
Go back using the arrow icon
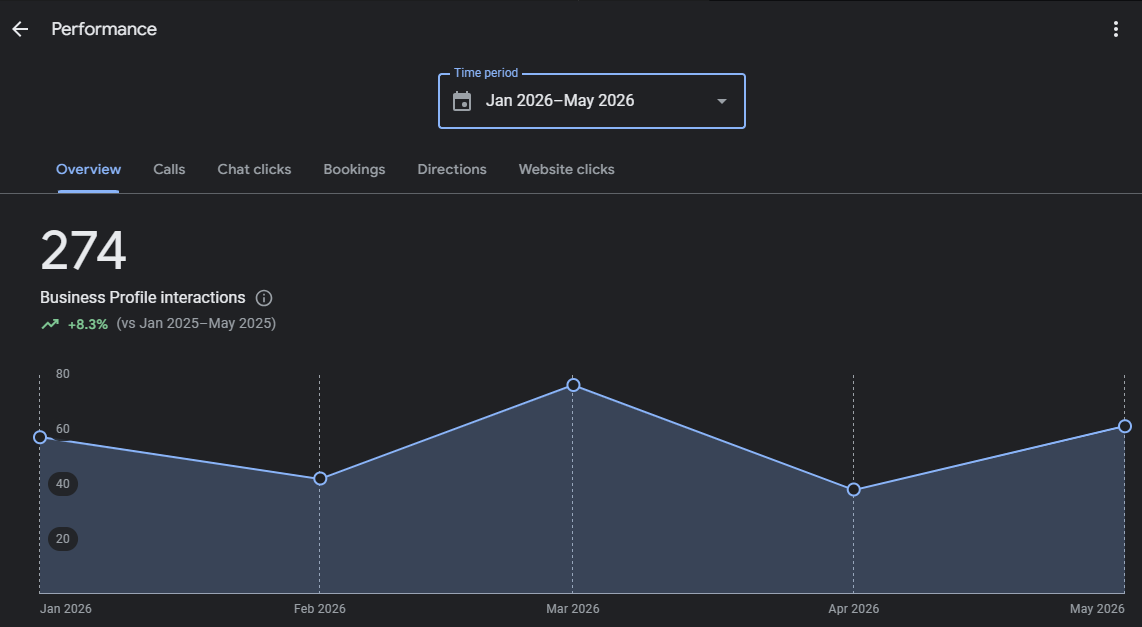pyautogui.click(x=20, y=29)
